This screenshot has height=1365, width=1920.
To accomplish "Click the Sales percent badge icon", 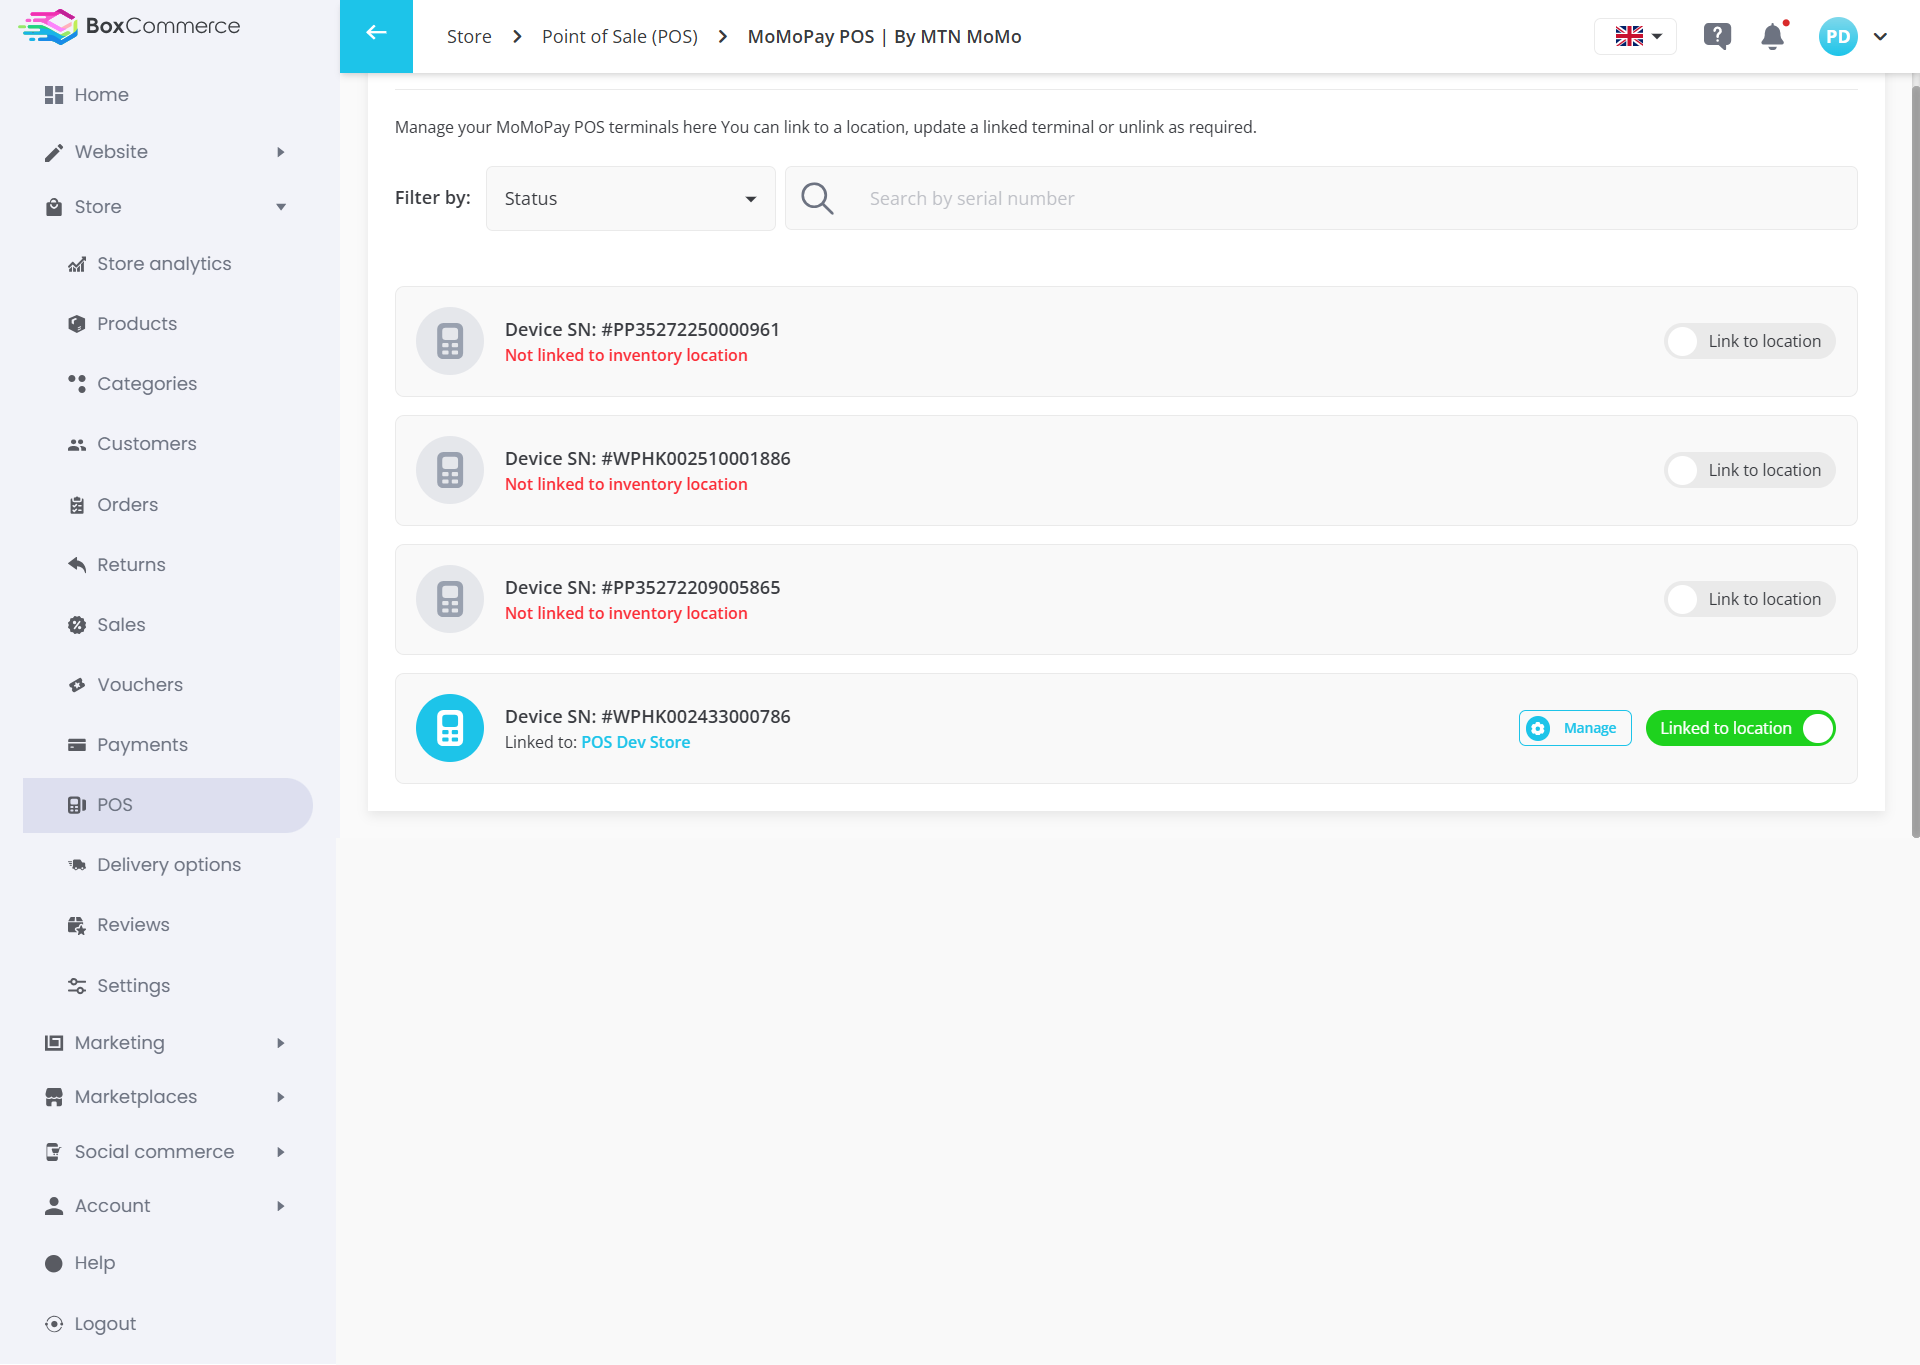I will click(77, 625).
